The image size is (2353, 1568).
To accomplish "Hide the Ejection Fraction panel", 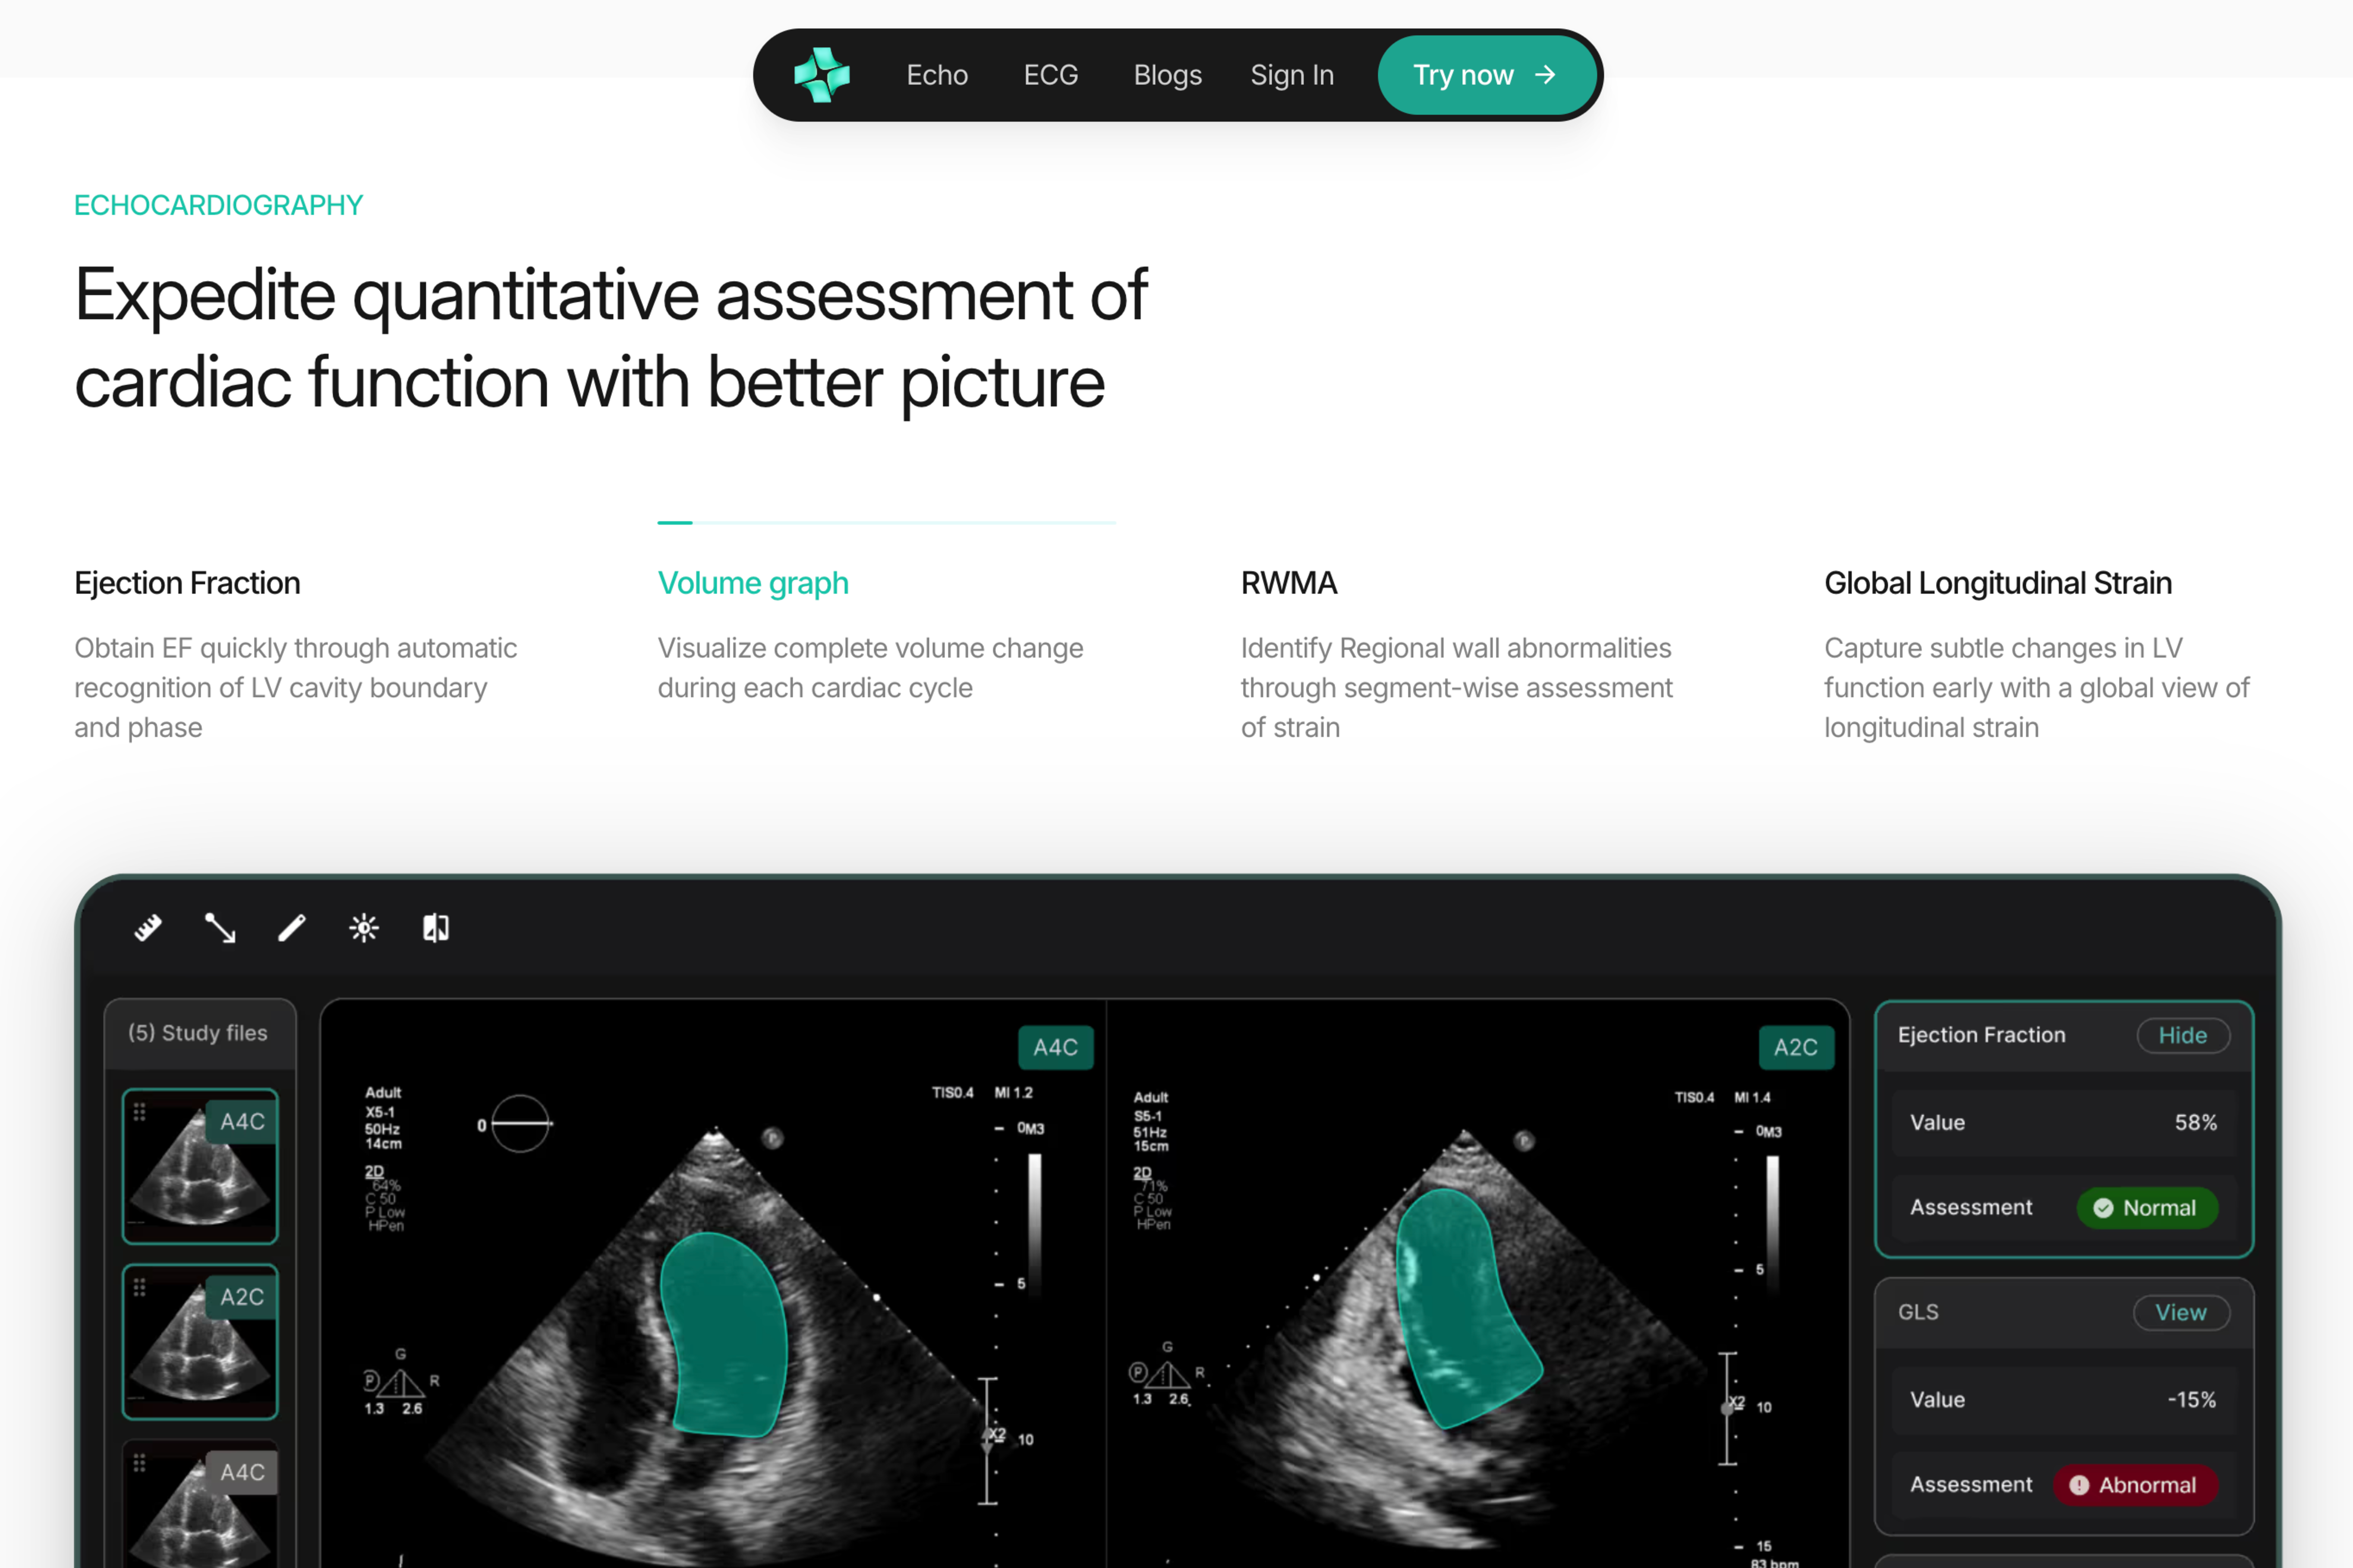I will point(2182,1035).
